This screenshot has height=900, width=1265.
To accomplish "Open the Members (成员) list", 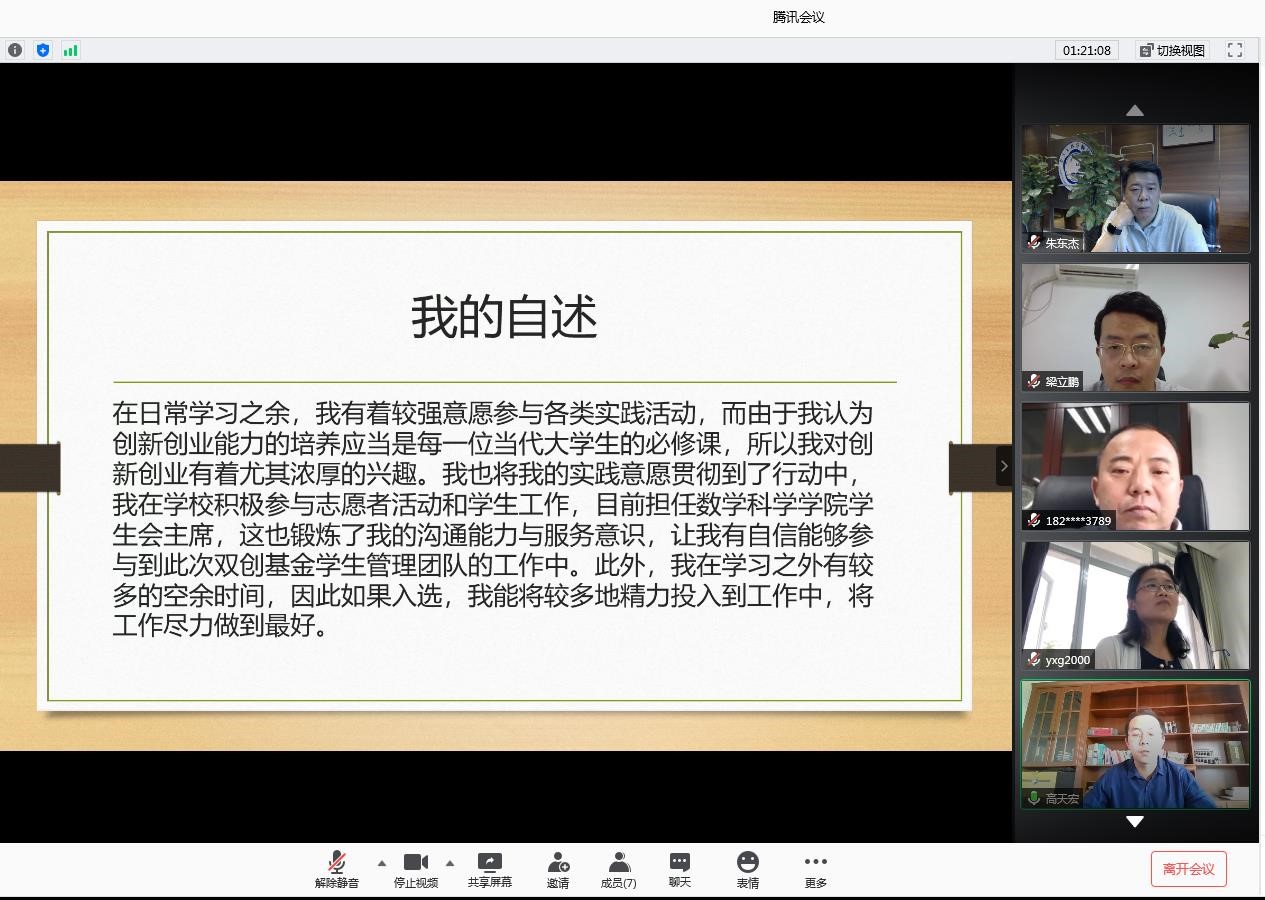I will [618, 869].
